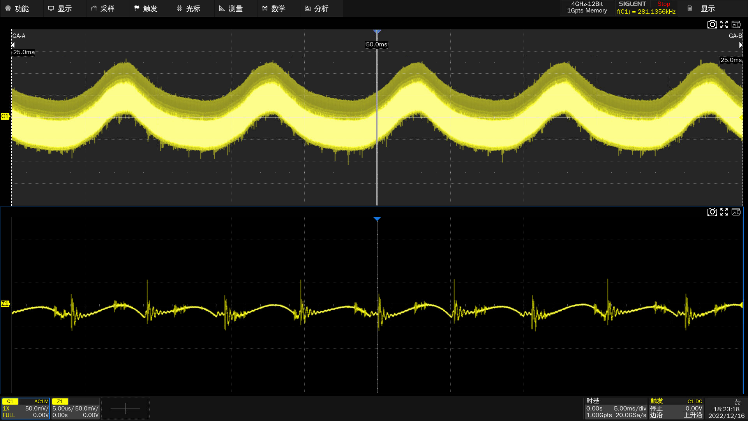748x421 pixels.
Task: Click the rightmost corner icon of the lower zoom window
Action: click(736, 212)
